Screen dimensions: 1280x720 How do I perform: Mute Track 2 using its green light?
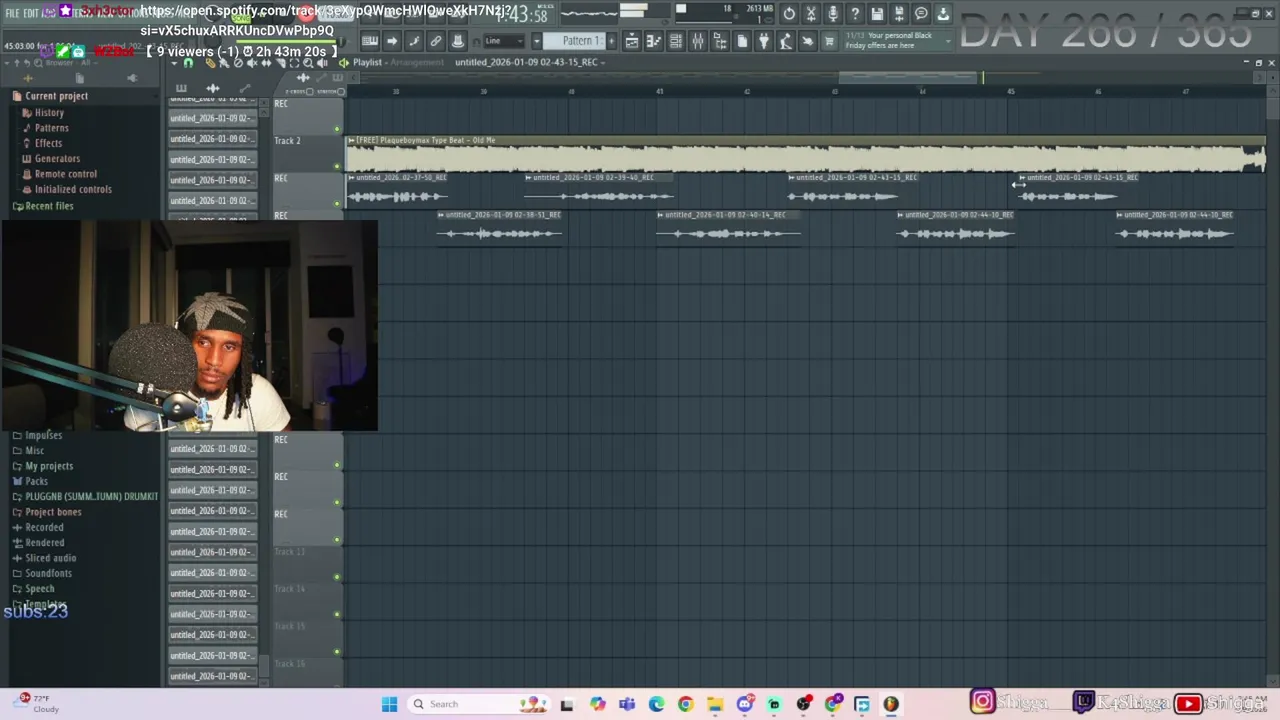pos(337,166)
